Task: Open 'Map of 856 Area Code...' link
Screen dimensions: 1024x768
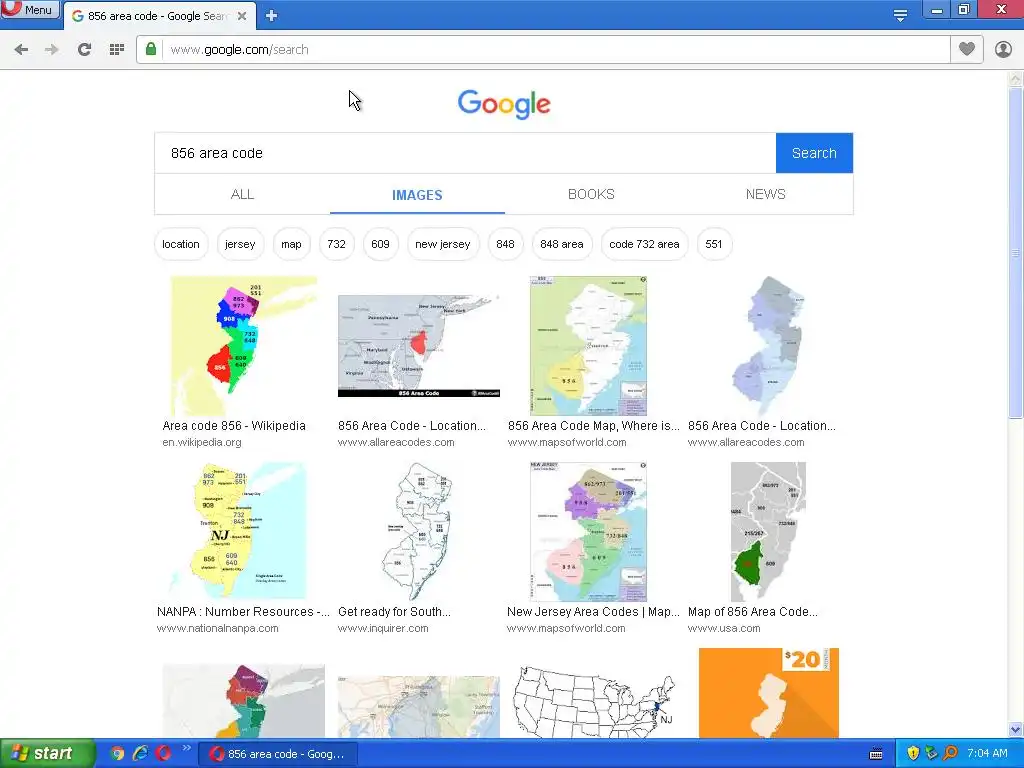Action: (x=752, y=612)
